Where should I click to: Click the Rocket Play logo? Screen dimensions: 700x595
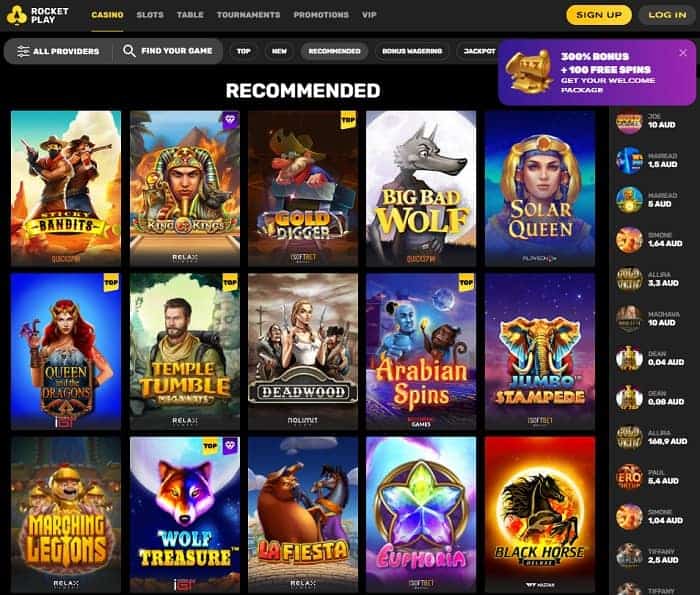[38, 15]
